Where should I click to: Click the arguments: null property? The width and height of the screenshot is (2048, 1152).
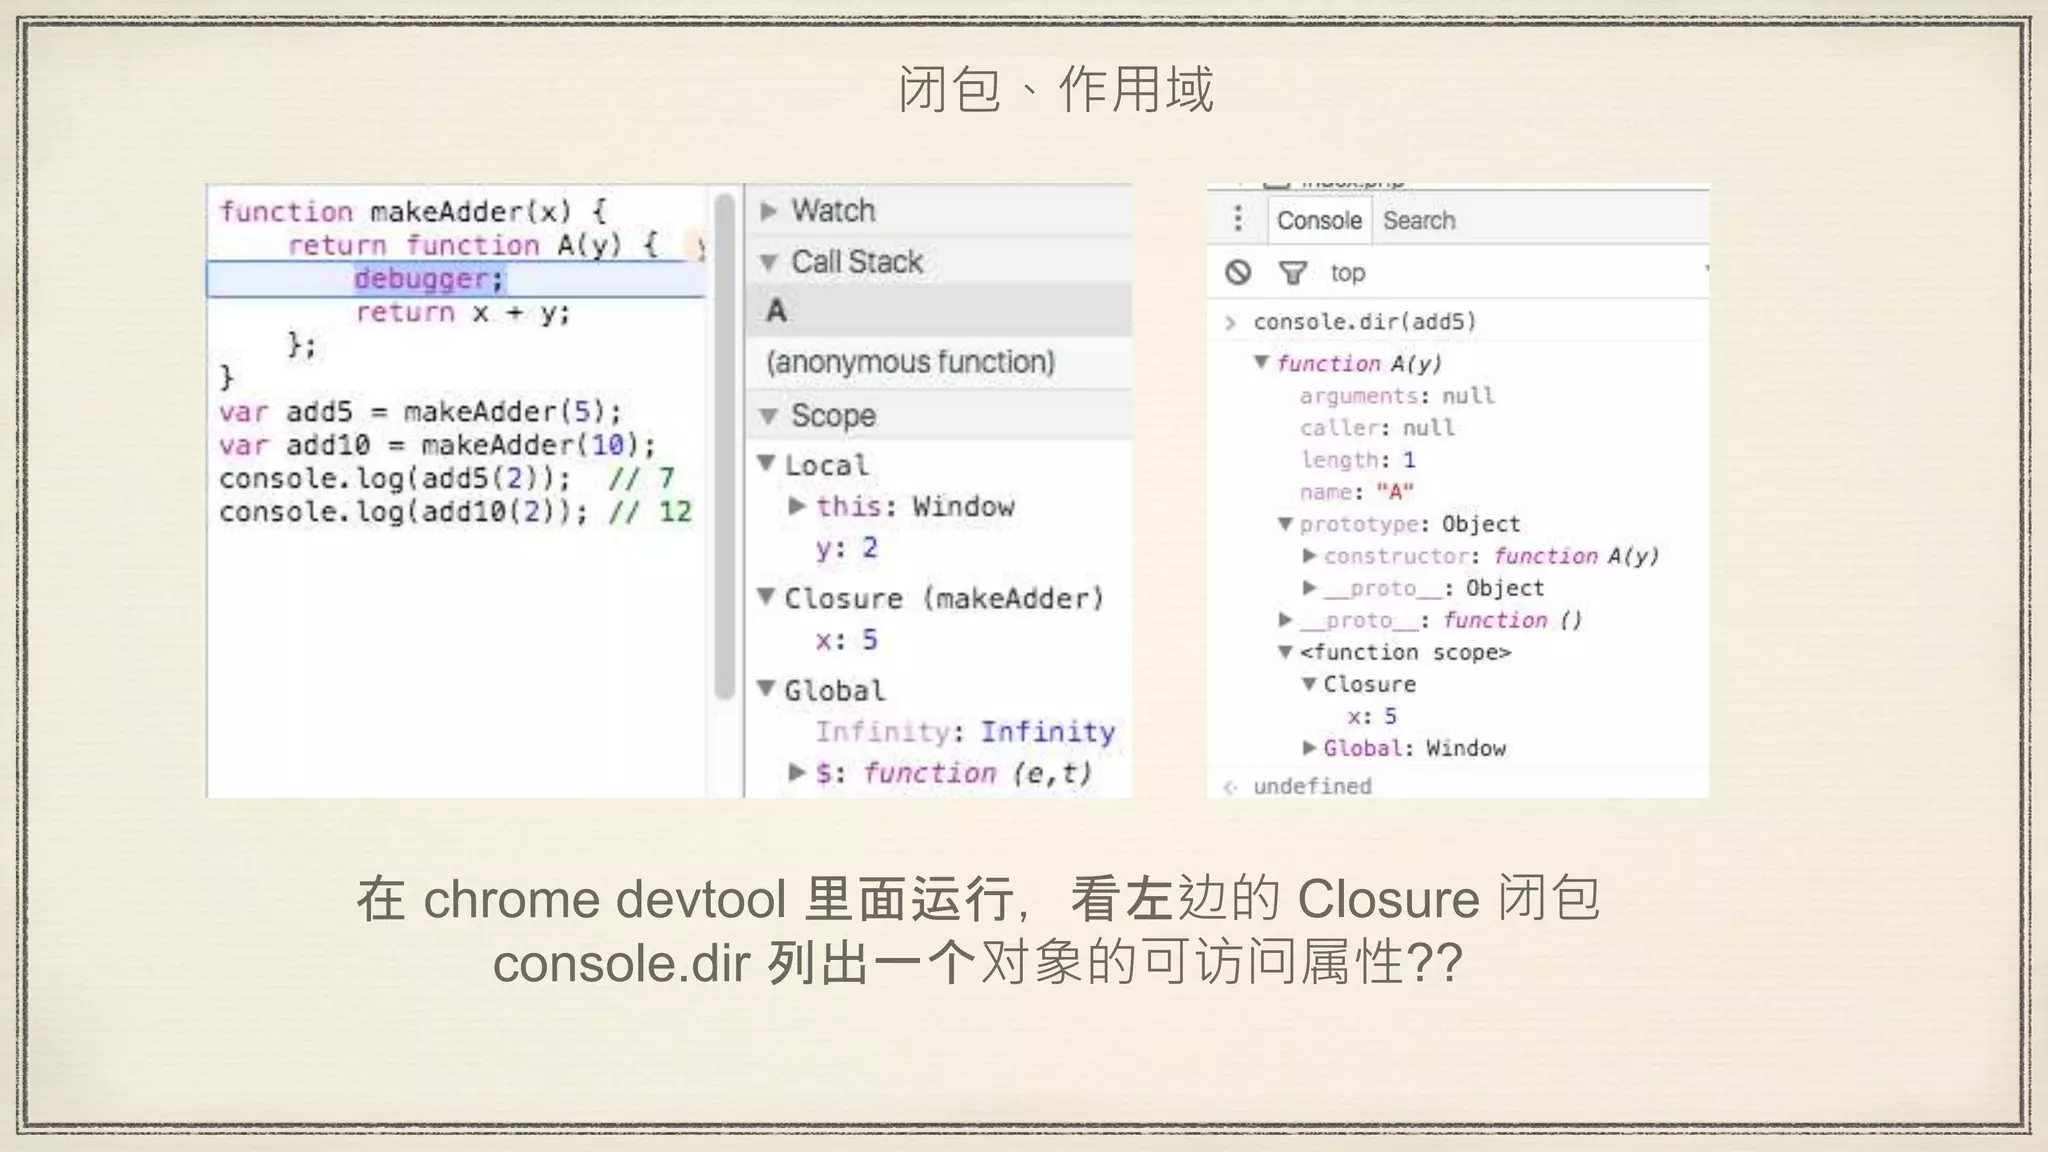tap(1397, 395)
